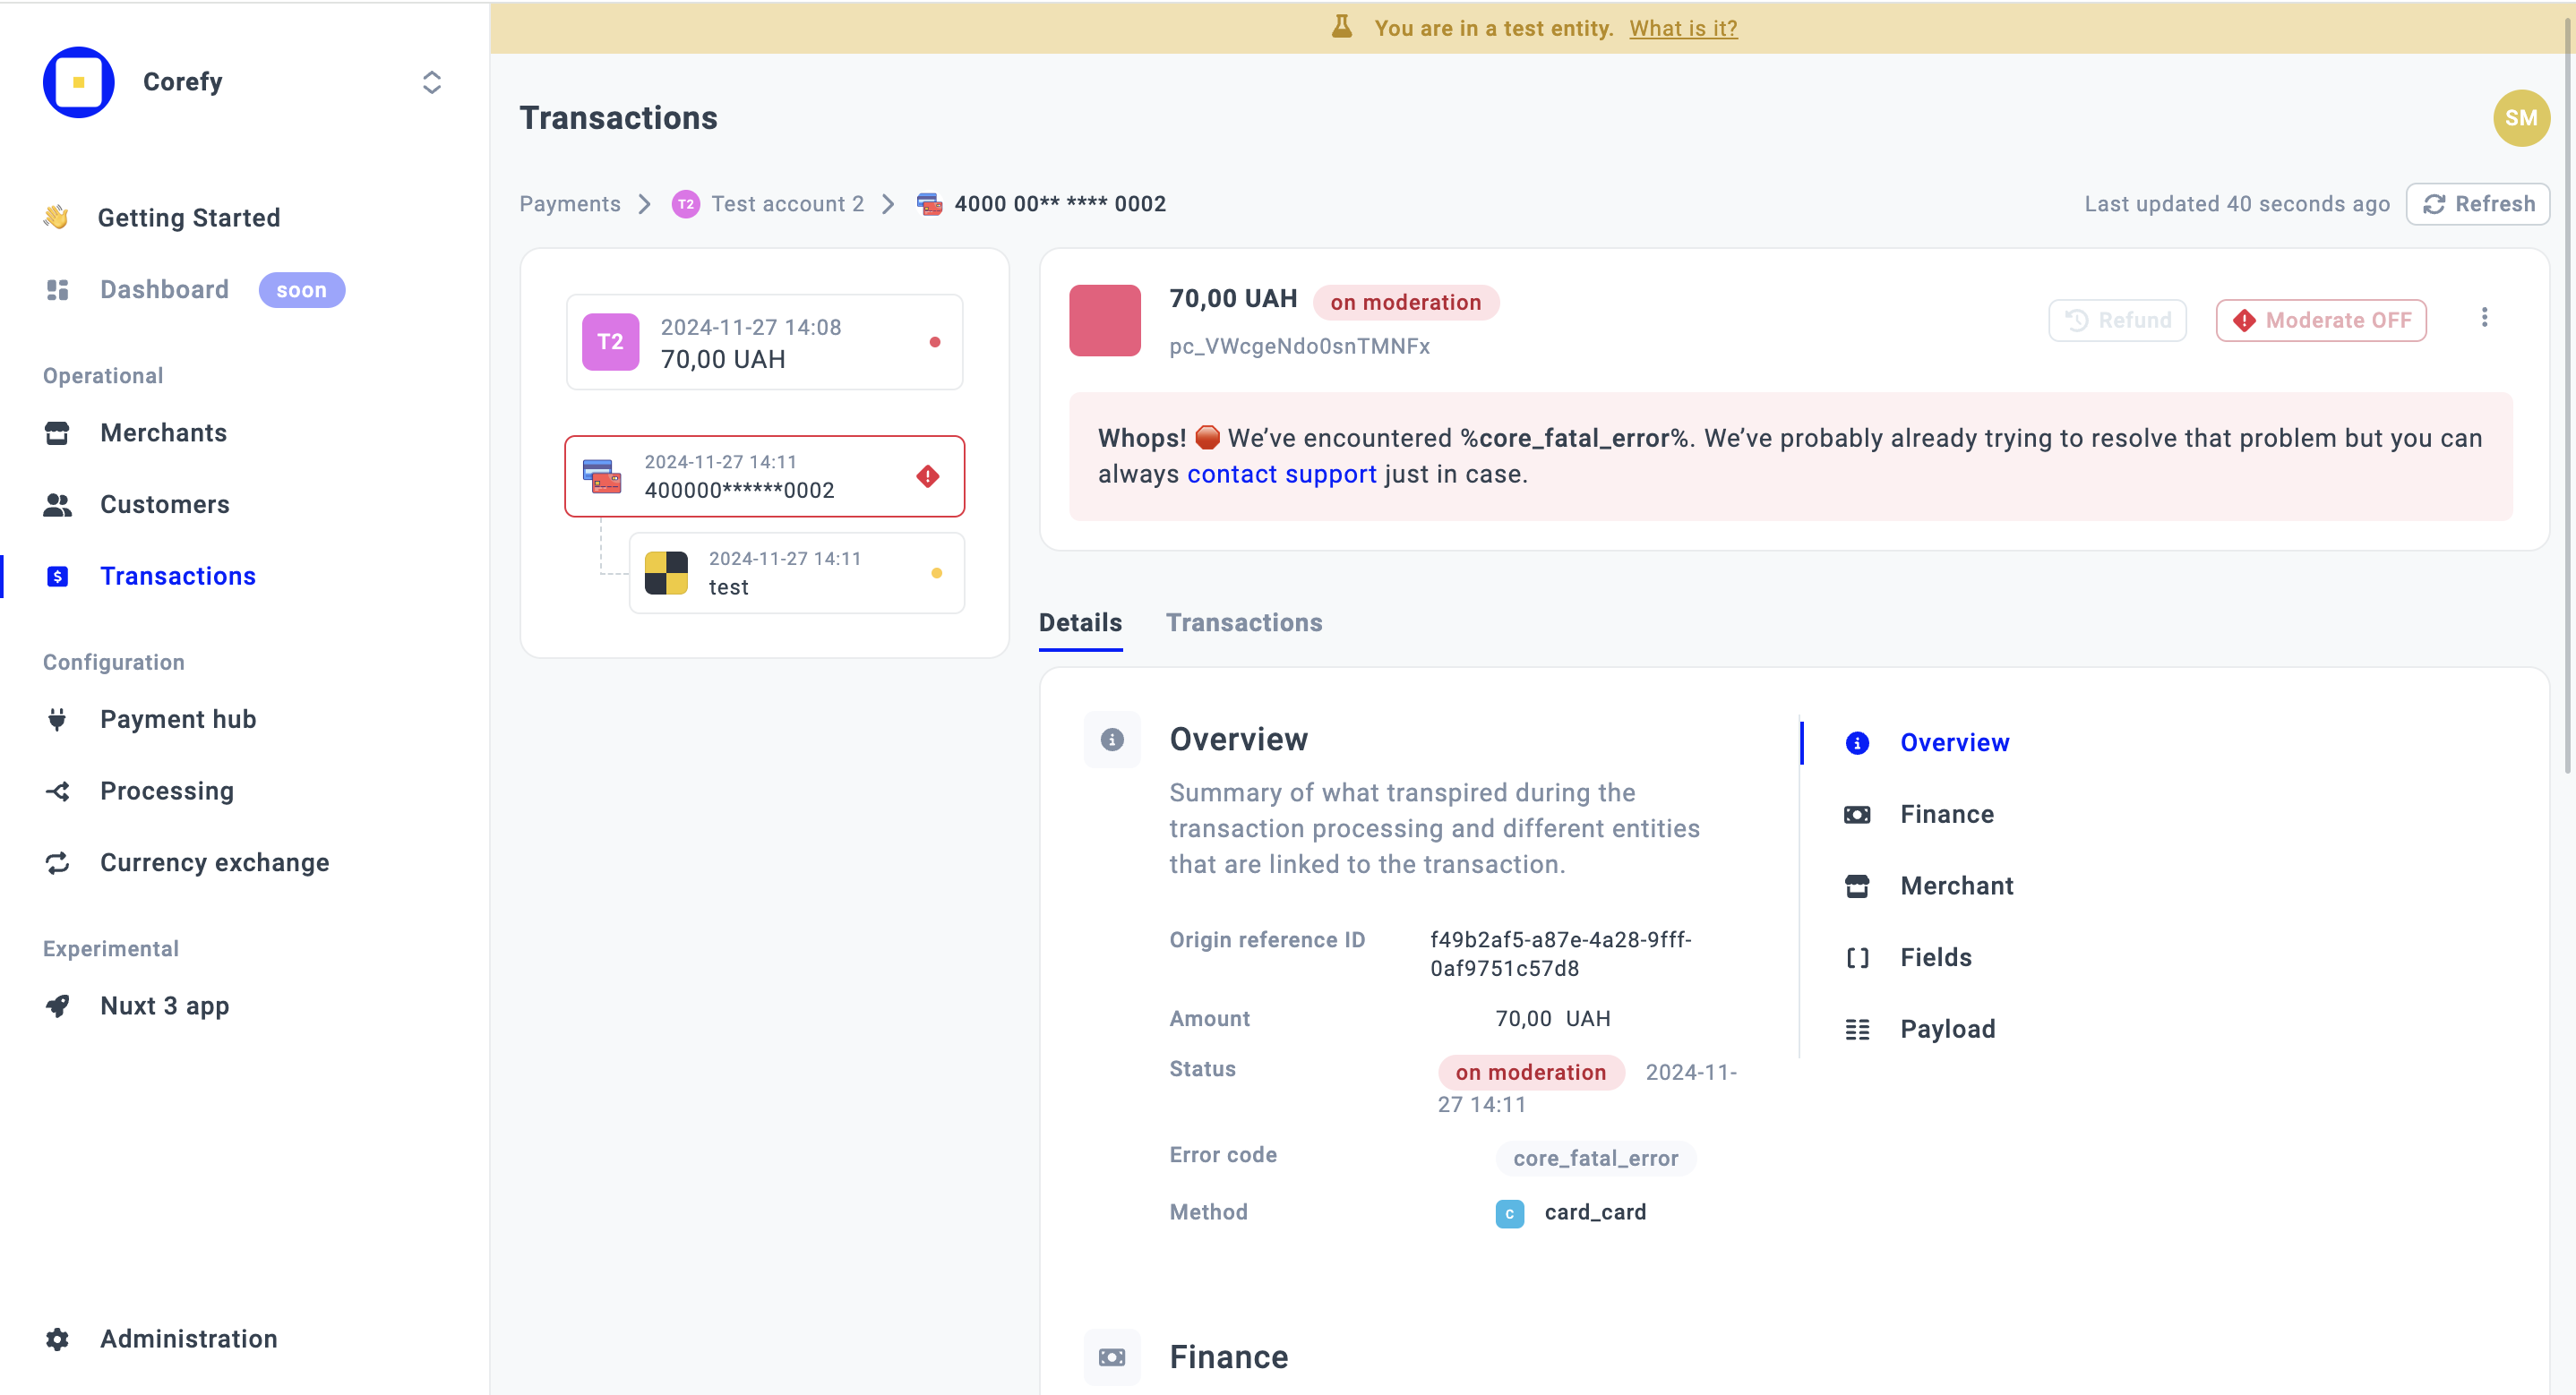
Task: Click the Processing routing icon
Action: pos(57,791)
